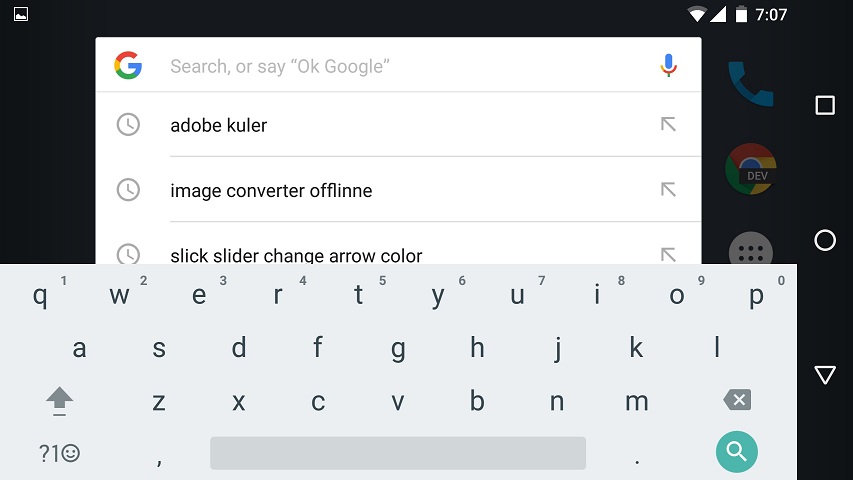Image resolution: width=853 pixels, height=480 pixels.
Task: Open recent apps square button
Action: point(825,105)
